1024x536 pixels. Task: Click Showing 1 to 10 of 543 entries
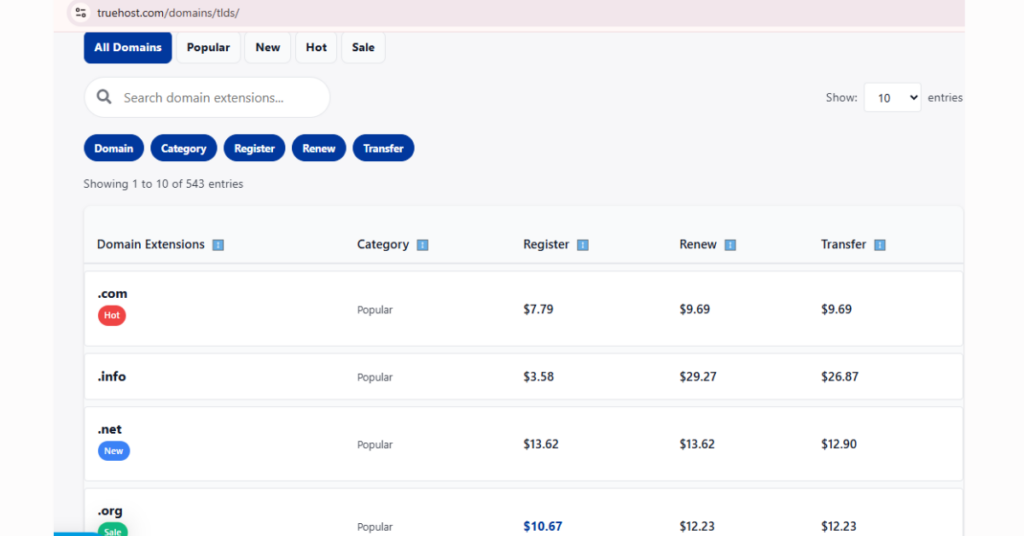click(x=163, y=184)
